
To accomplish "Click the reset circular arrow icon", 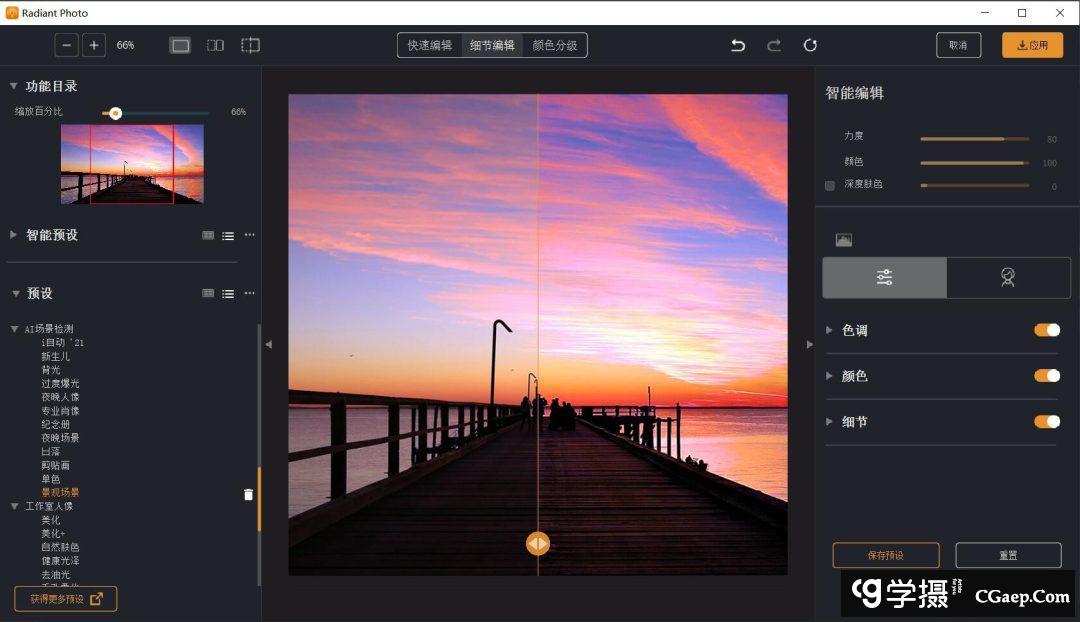I will [x=810, y=45].
